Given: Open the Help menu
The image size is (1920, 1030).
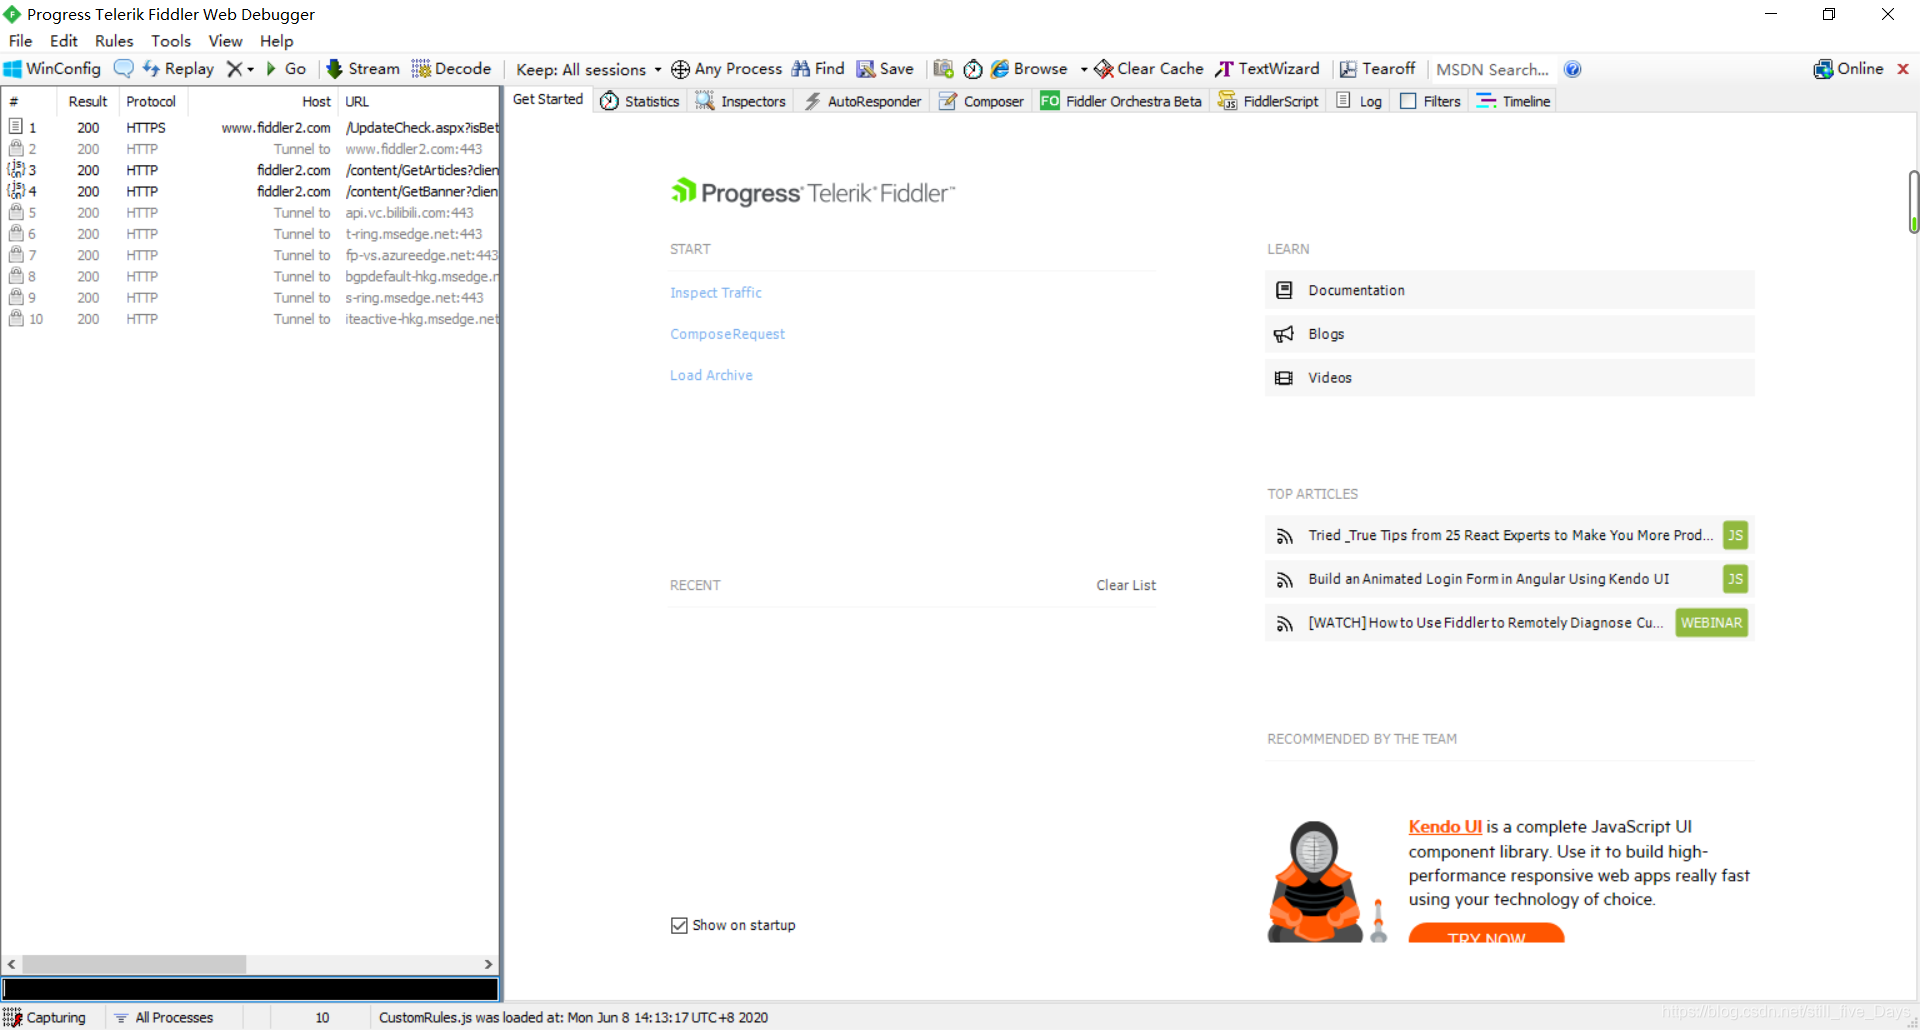Looking at the screenshot, I should [277, 41].
